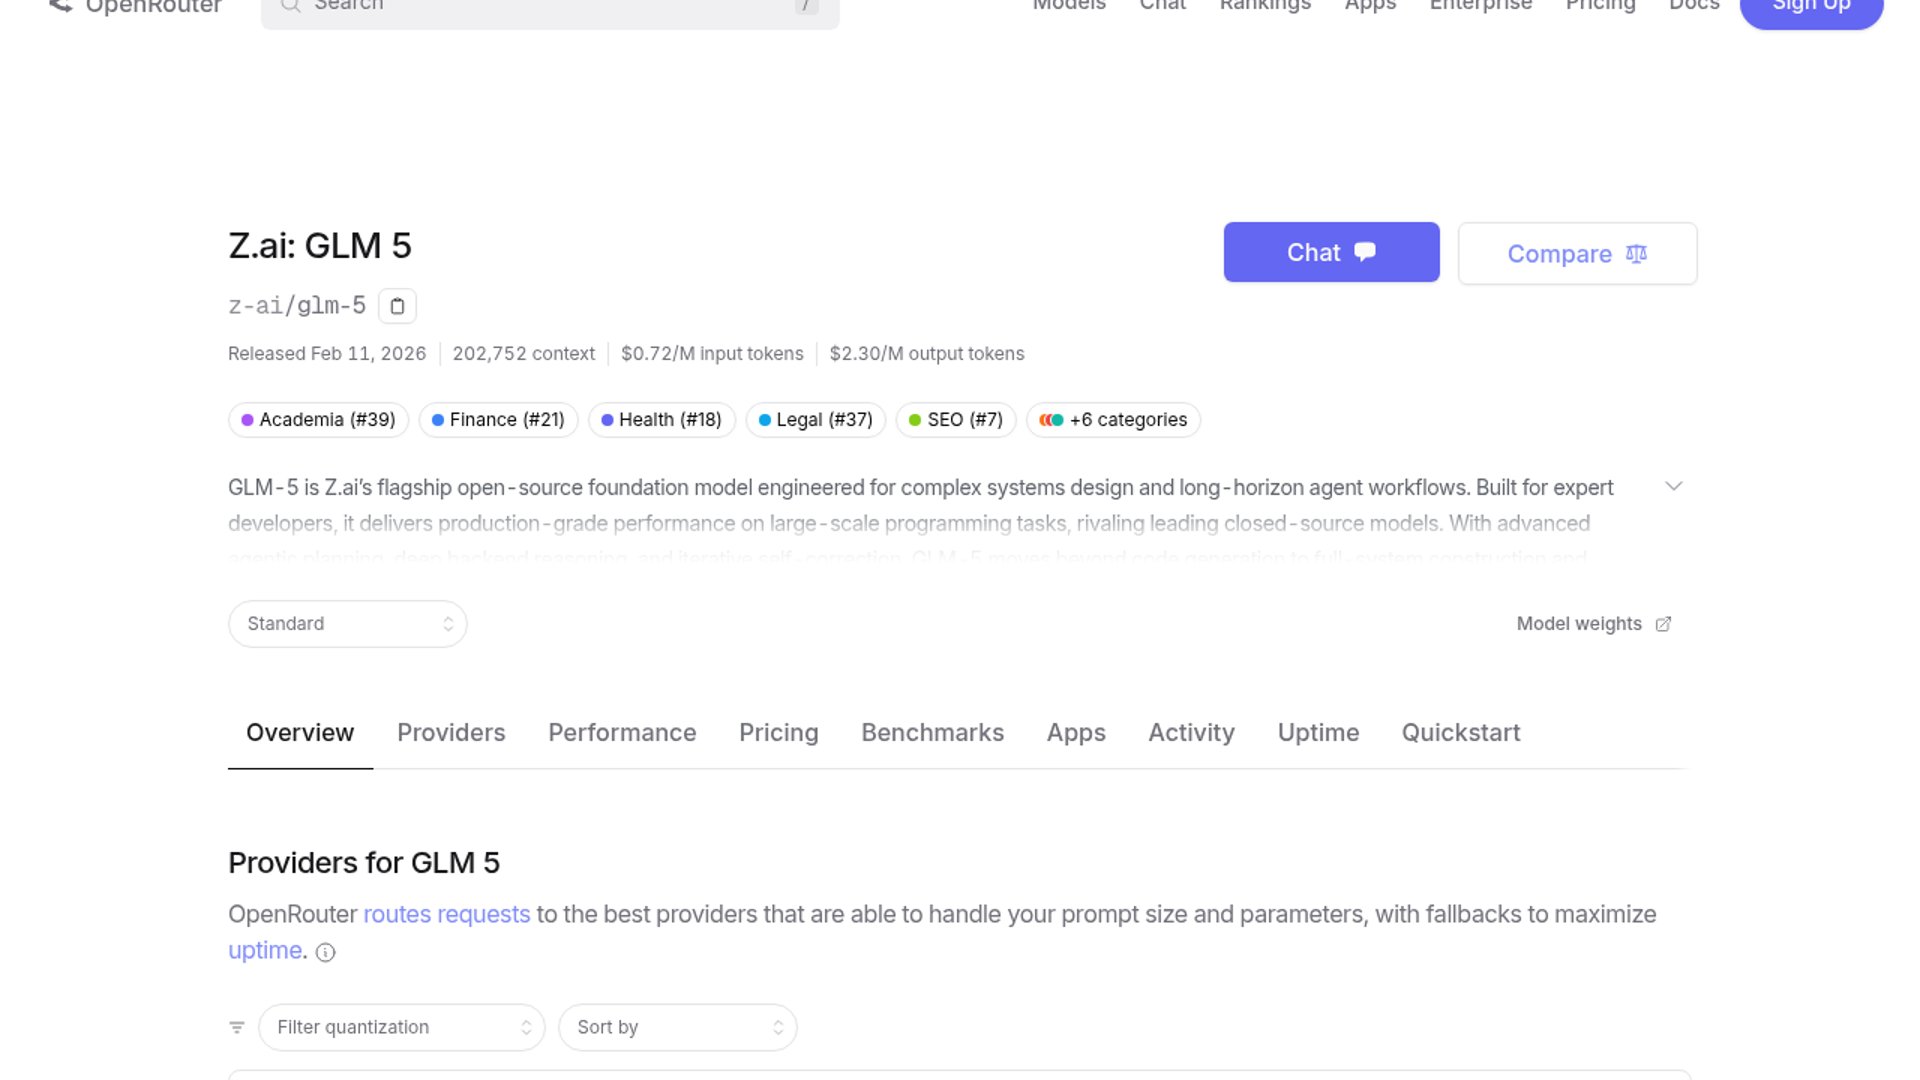
Task: Open the +6 categories badge
Action: pyautogui.click(x=1113, y=420)
